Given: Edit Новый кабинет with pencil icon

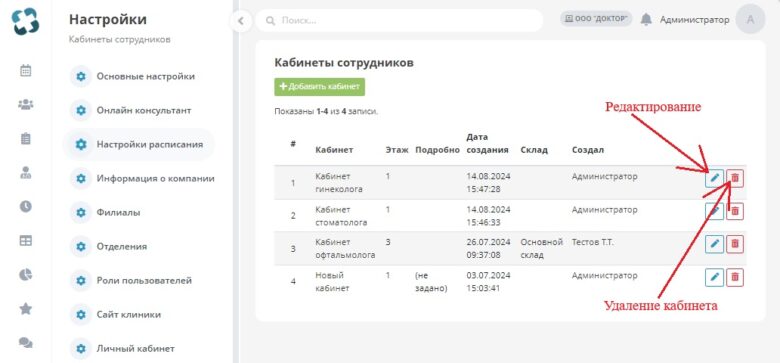Looking at the screenshot, I should click(714, 277).
